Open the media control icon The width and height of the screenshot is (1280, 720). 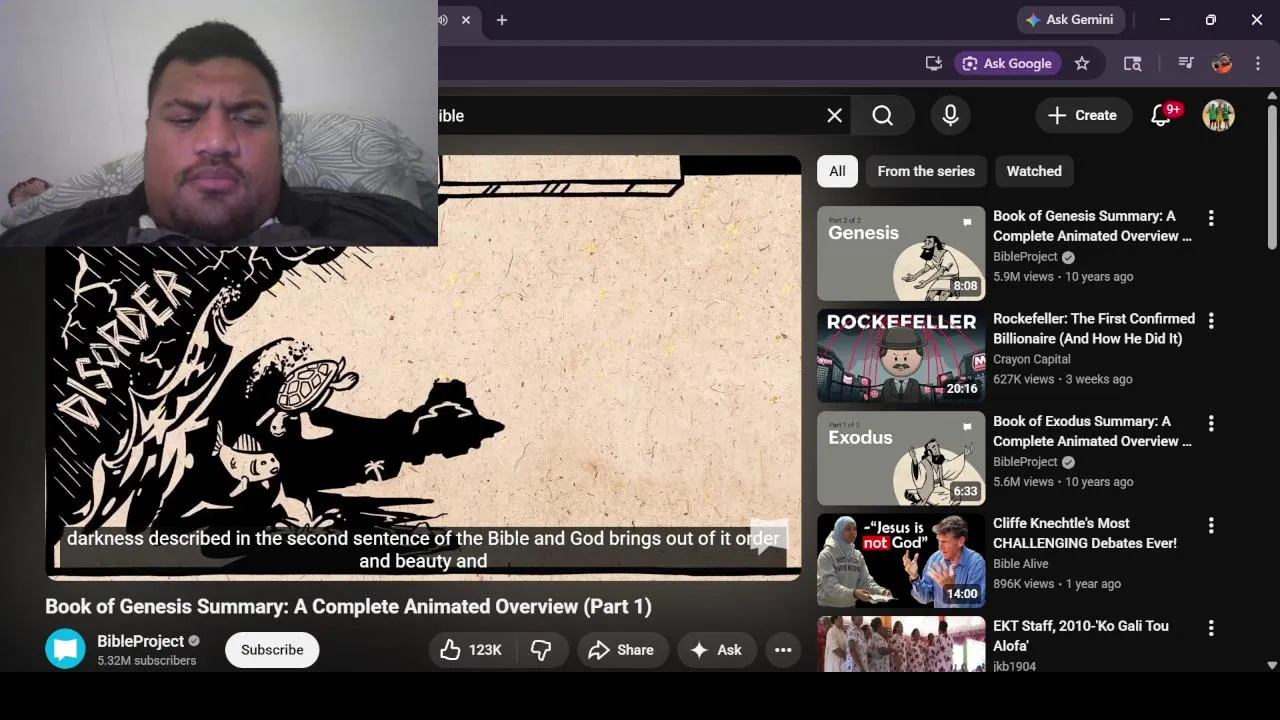(x=1186, y=63)
